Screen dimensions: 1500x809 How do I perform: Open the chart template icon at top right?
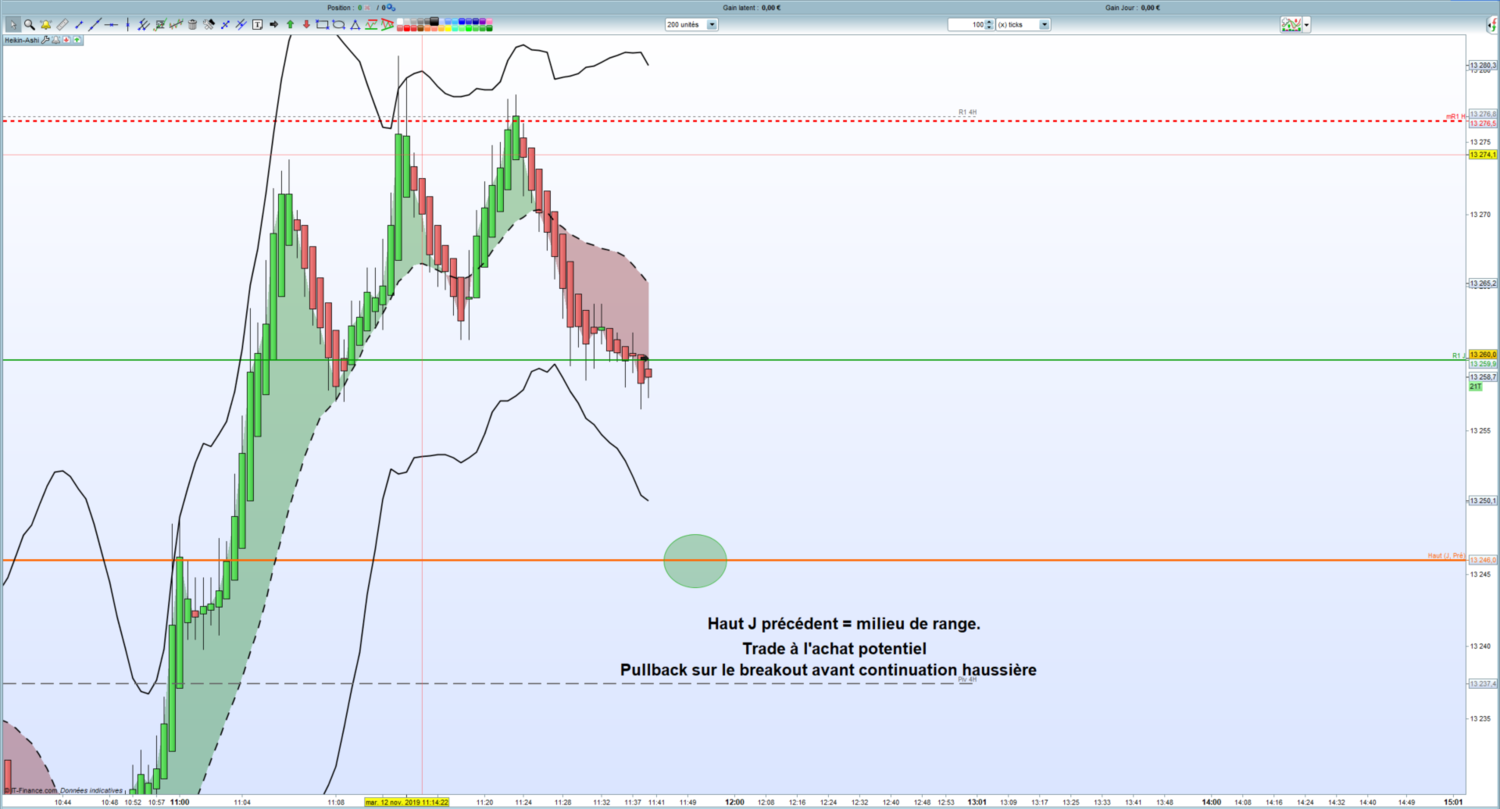pyautogui.click(x=1291, y=24)
